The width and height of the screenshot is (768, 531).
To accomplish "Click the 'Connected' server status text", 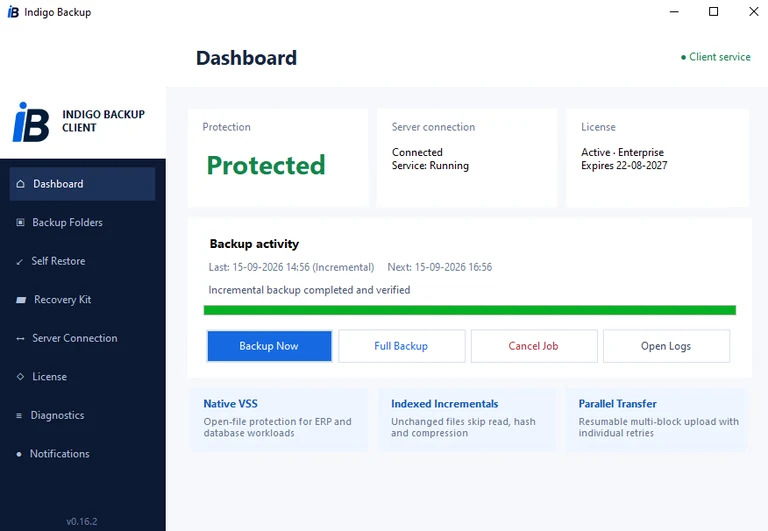I will (417, 152).
